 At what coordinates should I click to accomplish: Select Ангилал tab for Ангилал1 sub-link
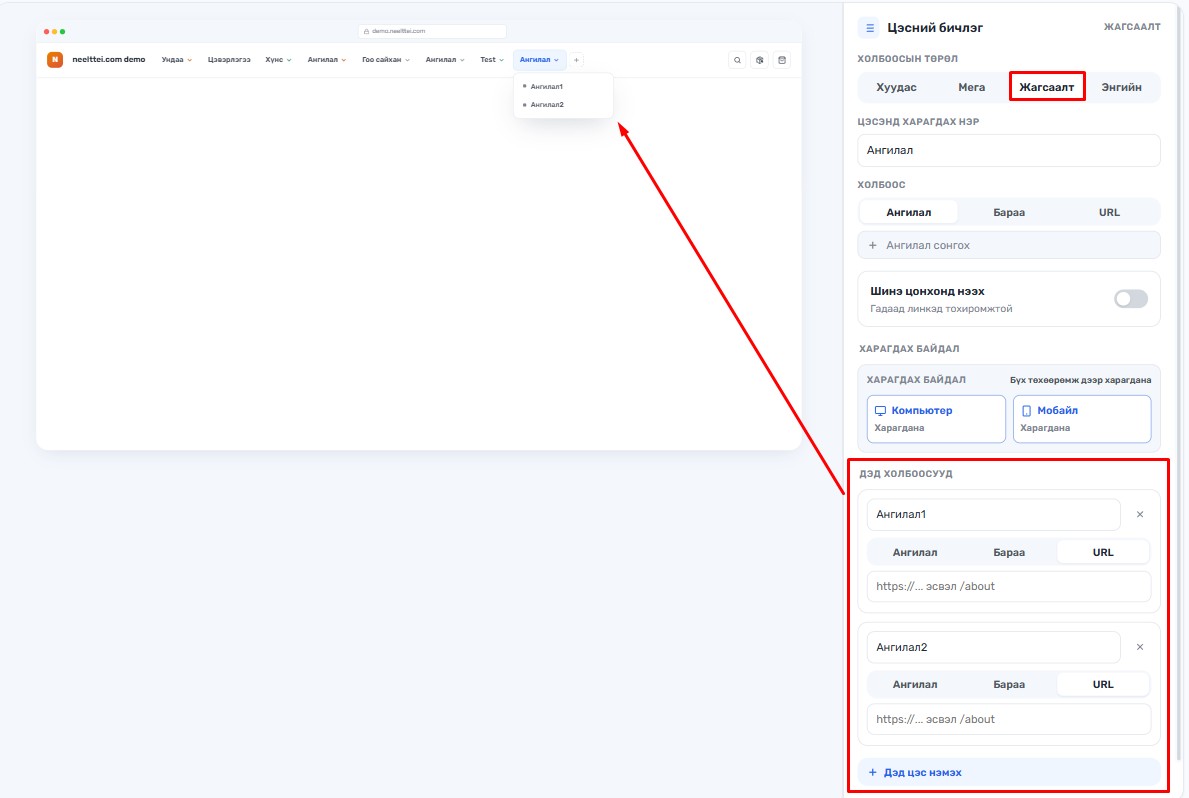pos(914,552)
